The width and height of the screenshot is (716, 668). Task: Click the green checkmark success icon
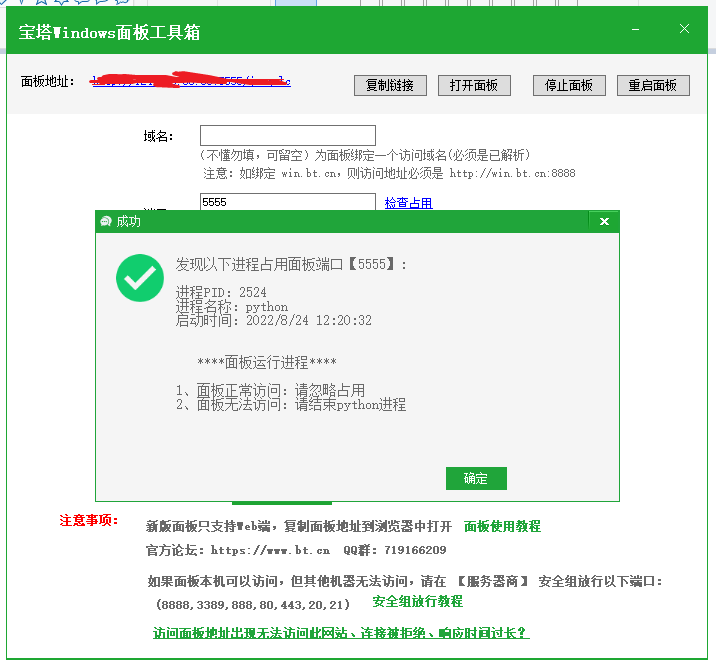tap(140, 278)
